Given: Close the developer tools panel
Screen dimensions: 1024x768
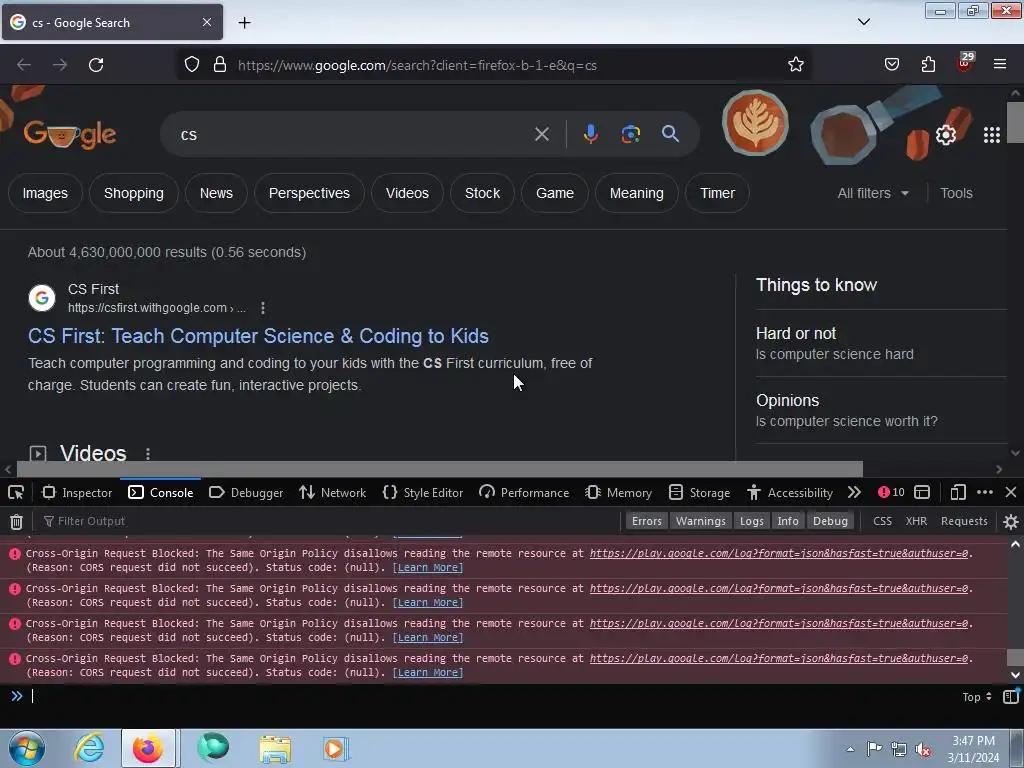Looking at the screenshot, I should click(1010, 492).
